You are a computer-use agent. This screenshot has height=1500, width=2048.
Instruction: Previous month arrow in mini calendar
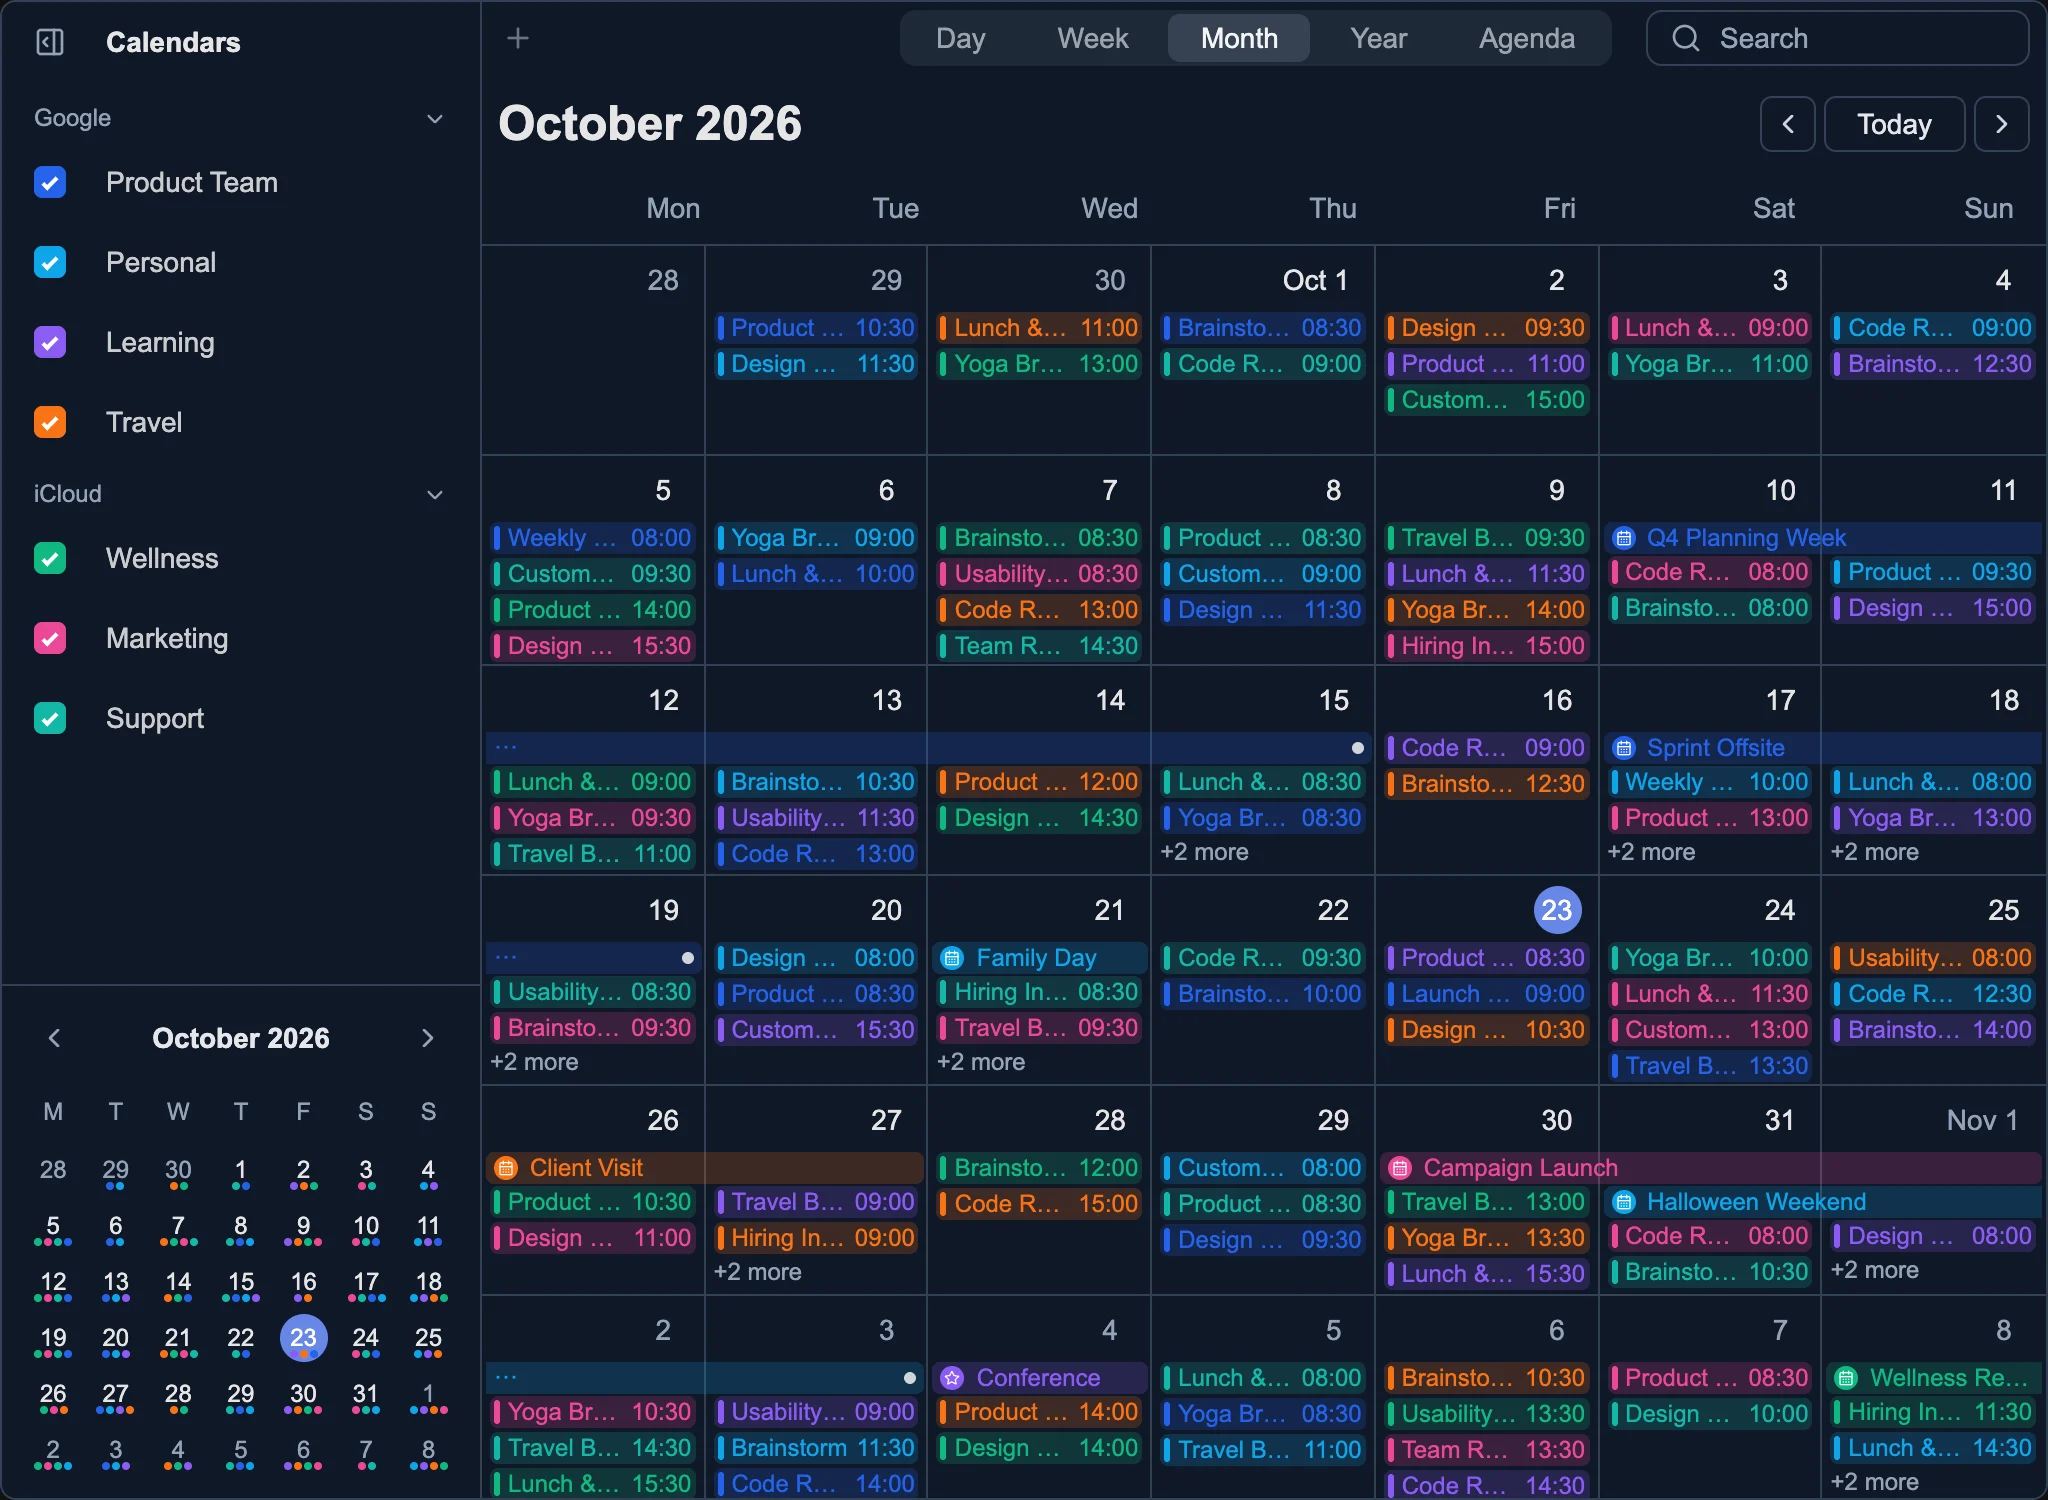click(x=55, y=1038)
